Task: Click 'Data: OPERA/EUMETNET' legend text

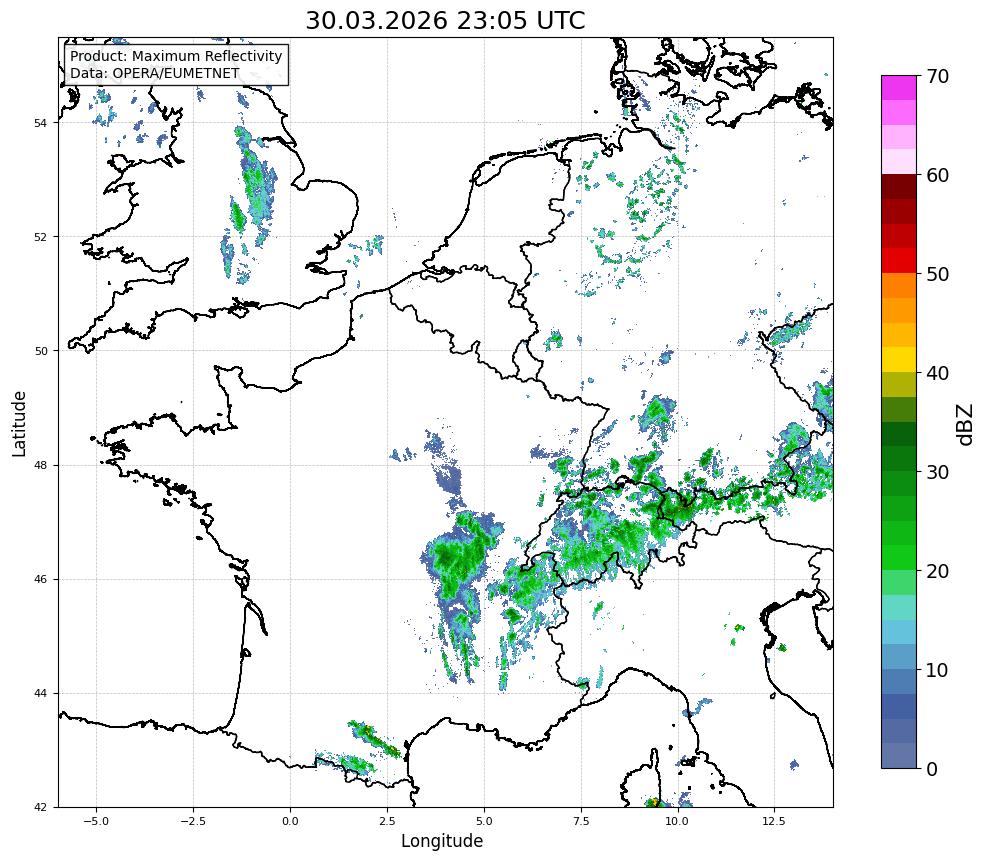Action: pos(155,73)
